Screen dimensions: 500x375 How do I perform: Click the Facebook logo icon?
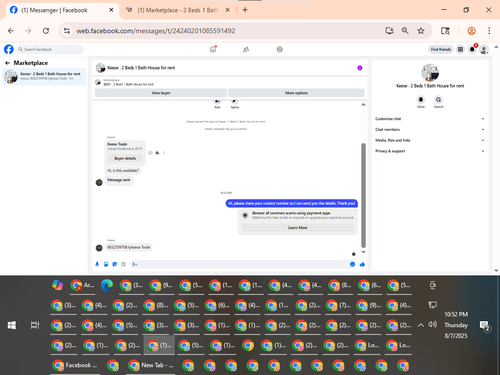pos(9,49)
